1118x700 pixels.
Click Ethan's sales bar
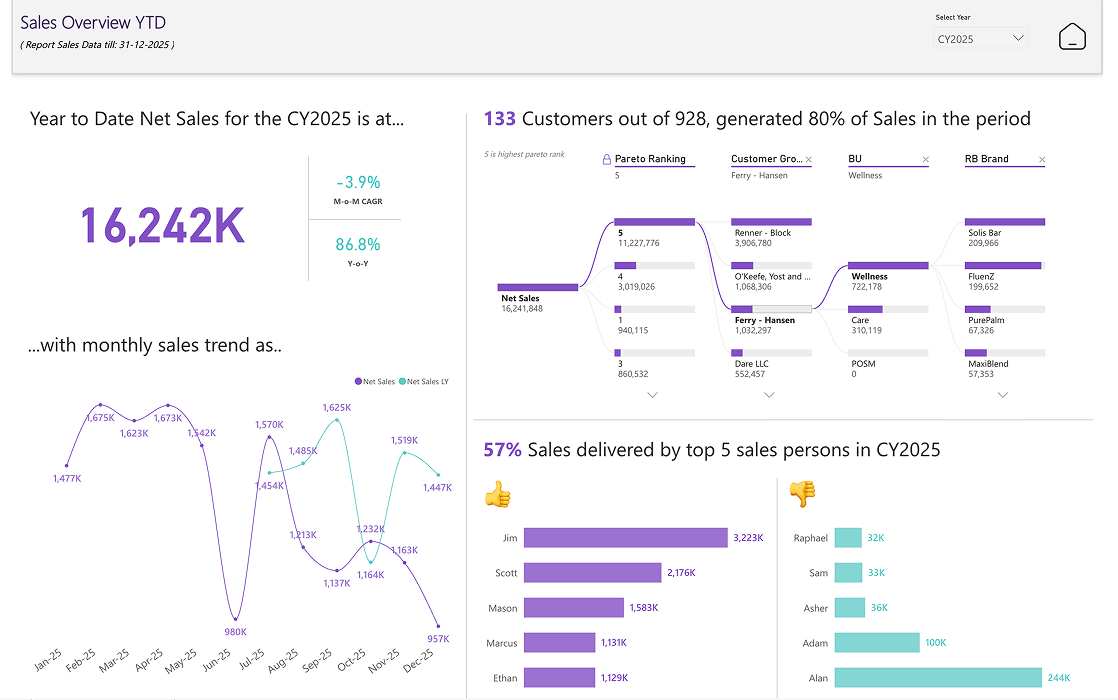(x=560, y=677)
